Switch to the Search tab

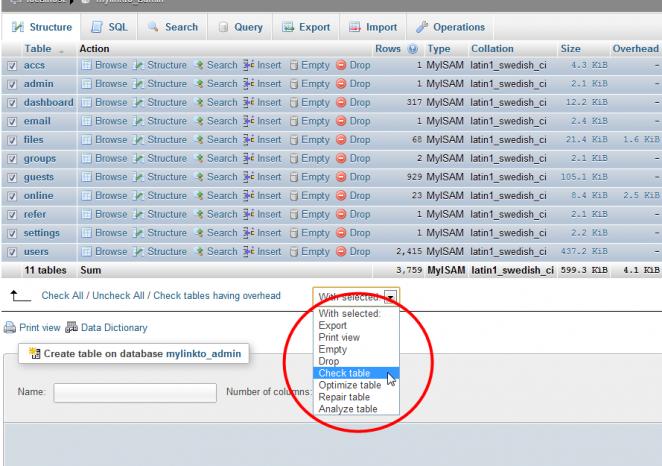[x=172, y=27]
